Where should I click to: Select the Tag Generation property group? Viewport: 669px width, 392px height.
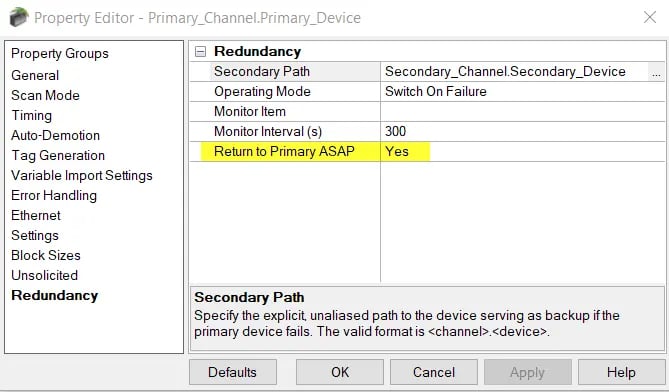58,155
